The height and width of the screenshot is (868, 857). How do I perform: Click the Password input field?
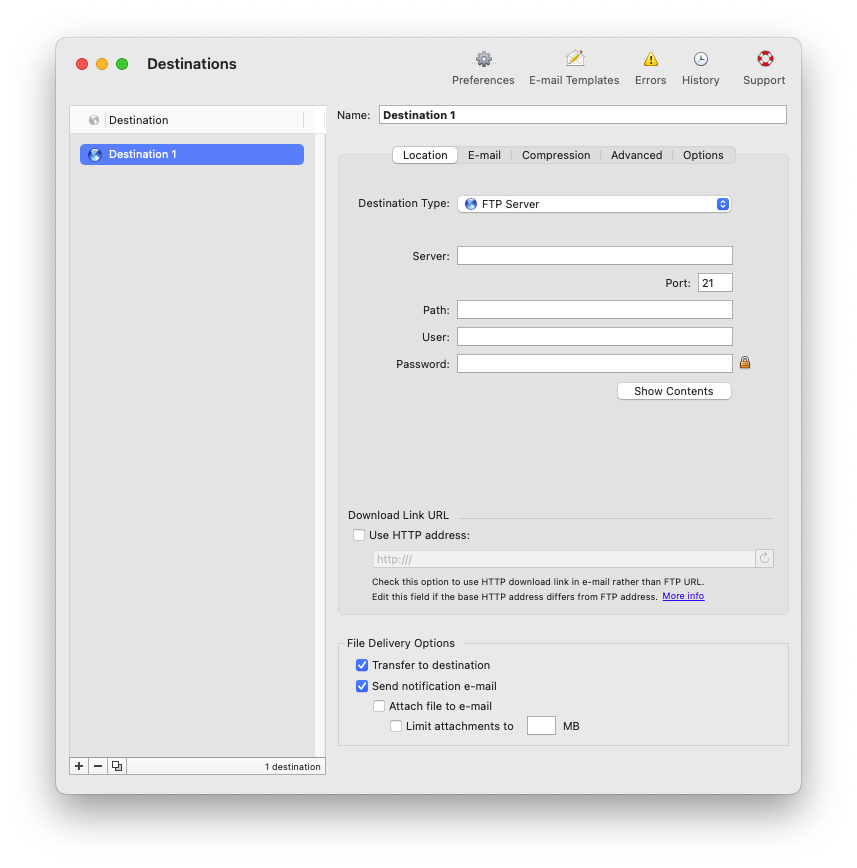(595, 364)
